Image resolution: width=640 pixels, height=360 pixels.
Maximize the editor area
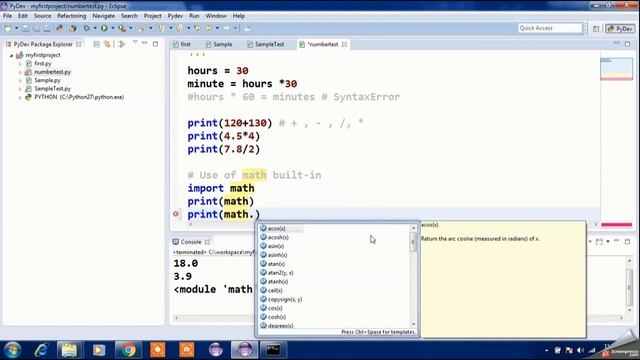627,44
